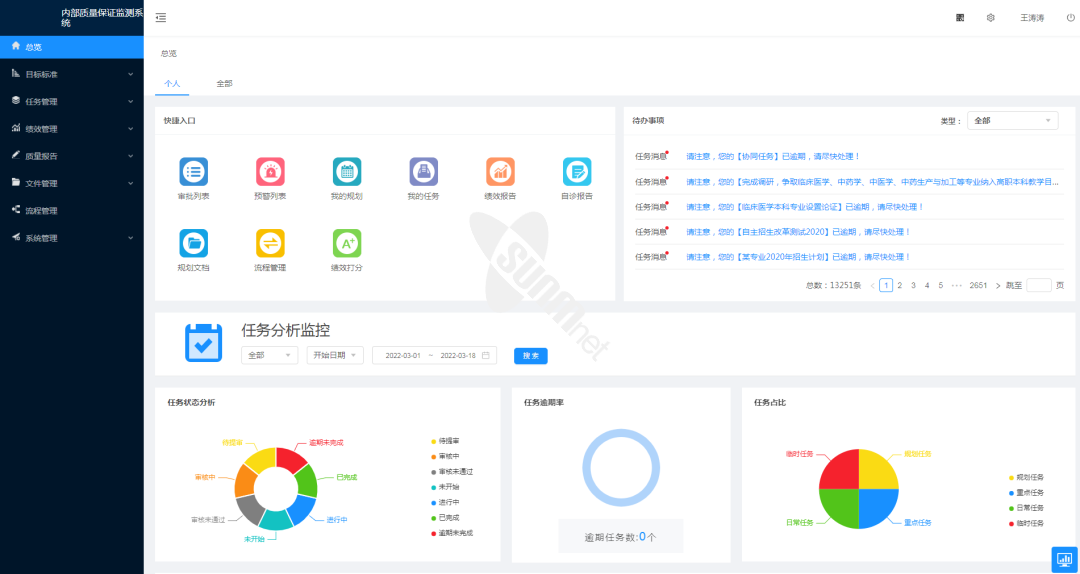
Task: Collapse the sidebar with the hamburger icon
Action: (161, 18)
